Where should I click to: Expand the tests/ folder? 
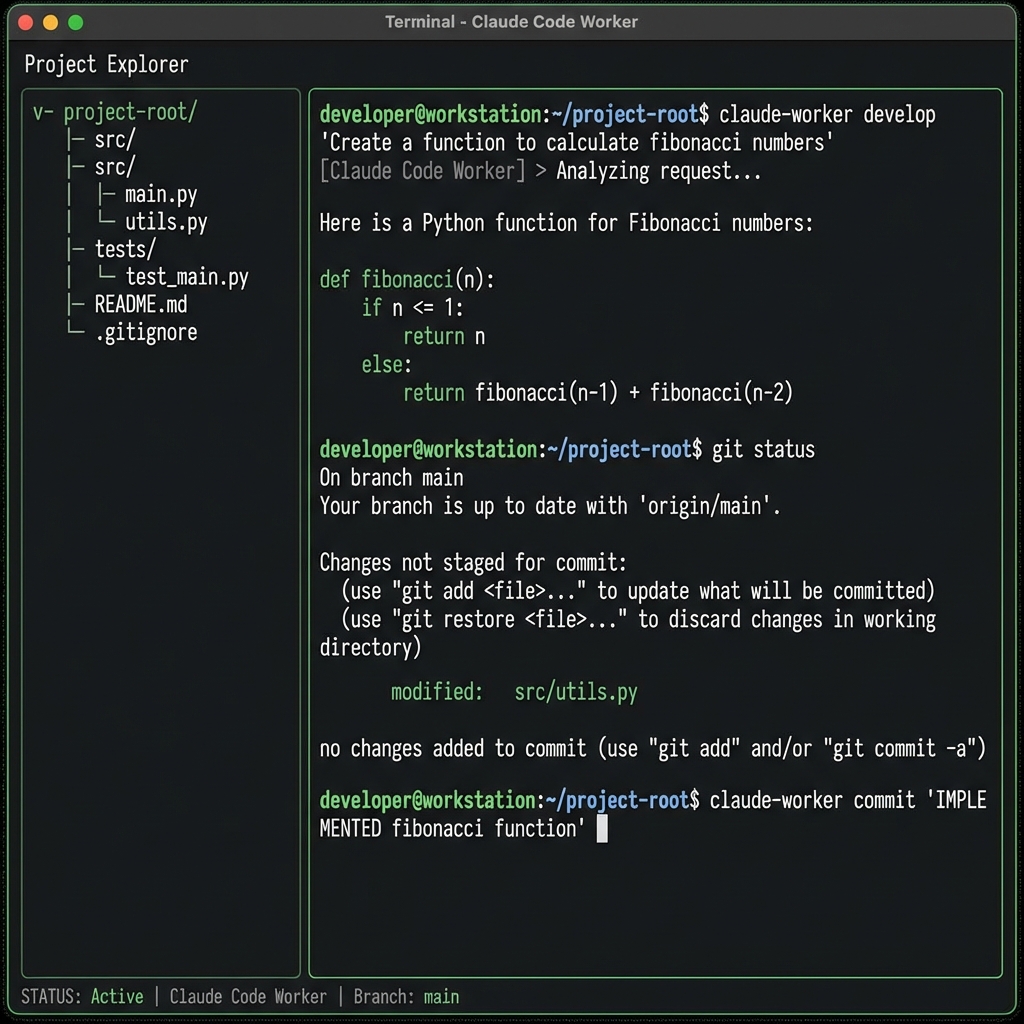point(125,249)
